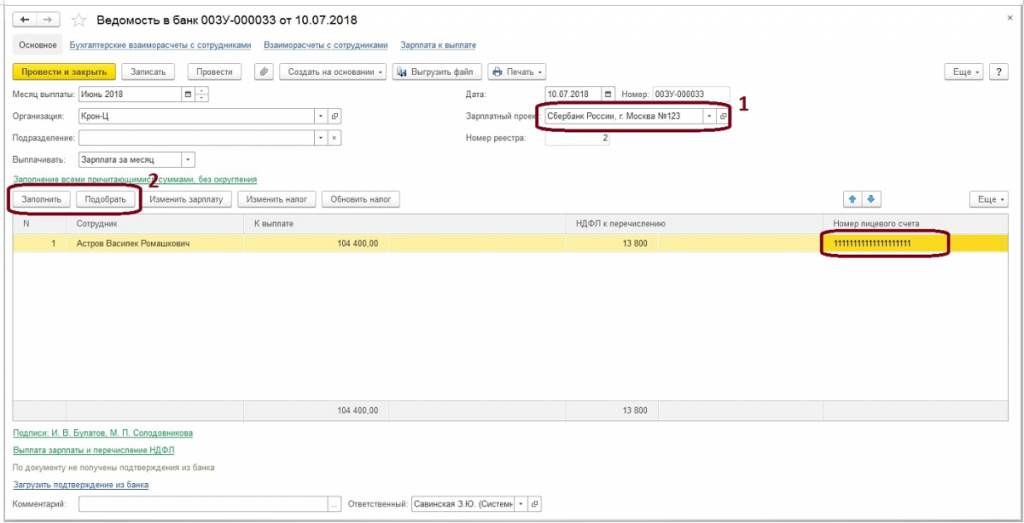This screenshot has height=523, width=1024.
Task: Expand the Выплачивать dropdown
Action: pyautogui.click(x=188, y=159)
